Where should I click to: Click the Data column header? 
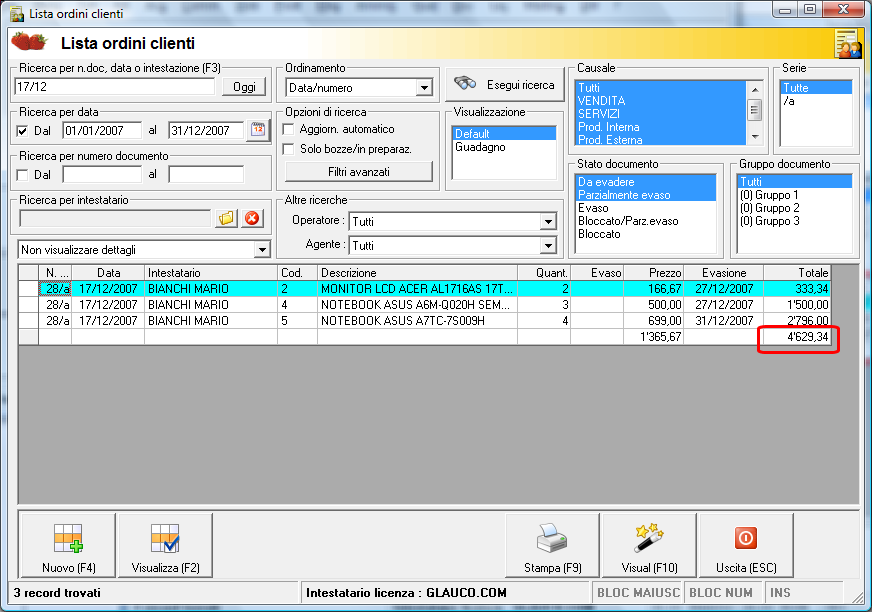[x=108, y=273]
